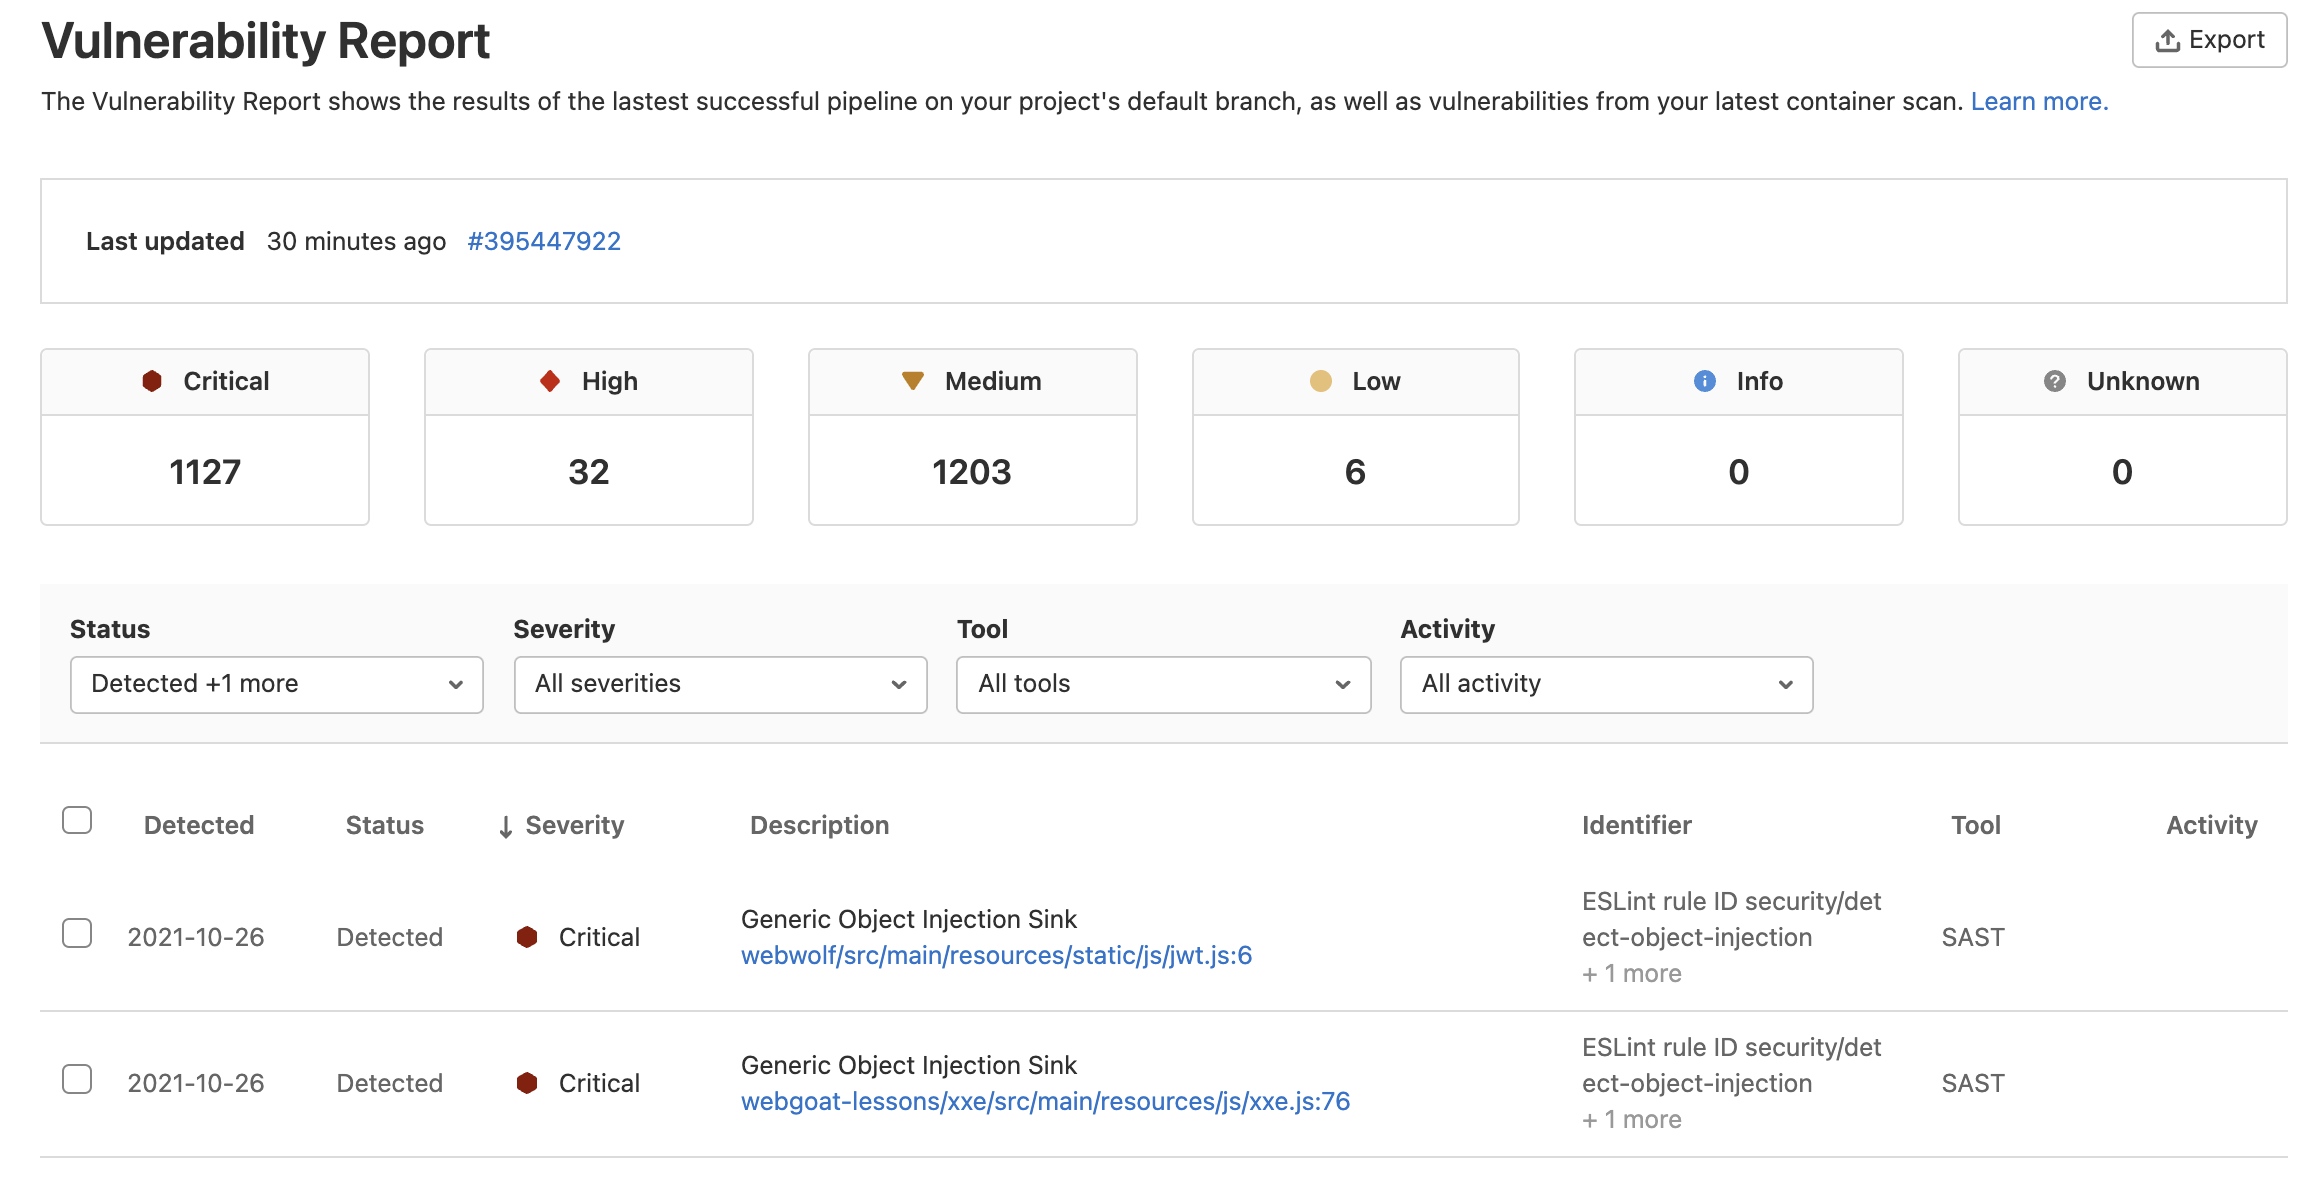
Task: Click the Low severity circle icon
Action: coord(1320,381)
